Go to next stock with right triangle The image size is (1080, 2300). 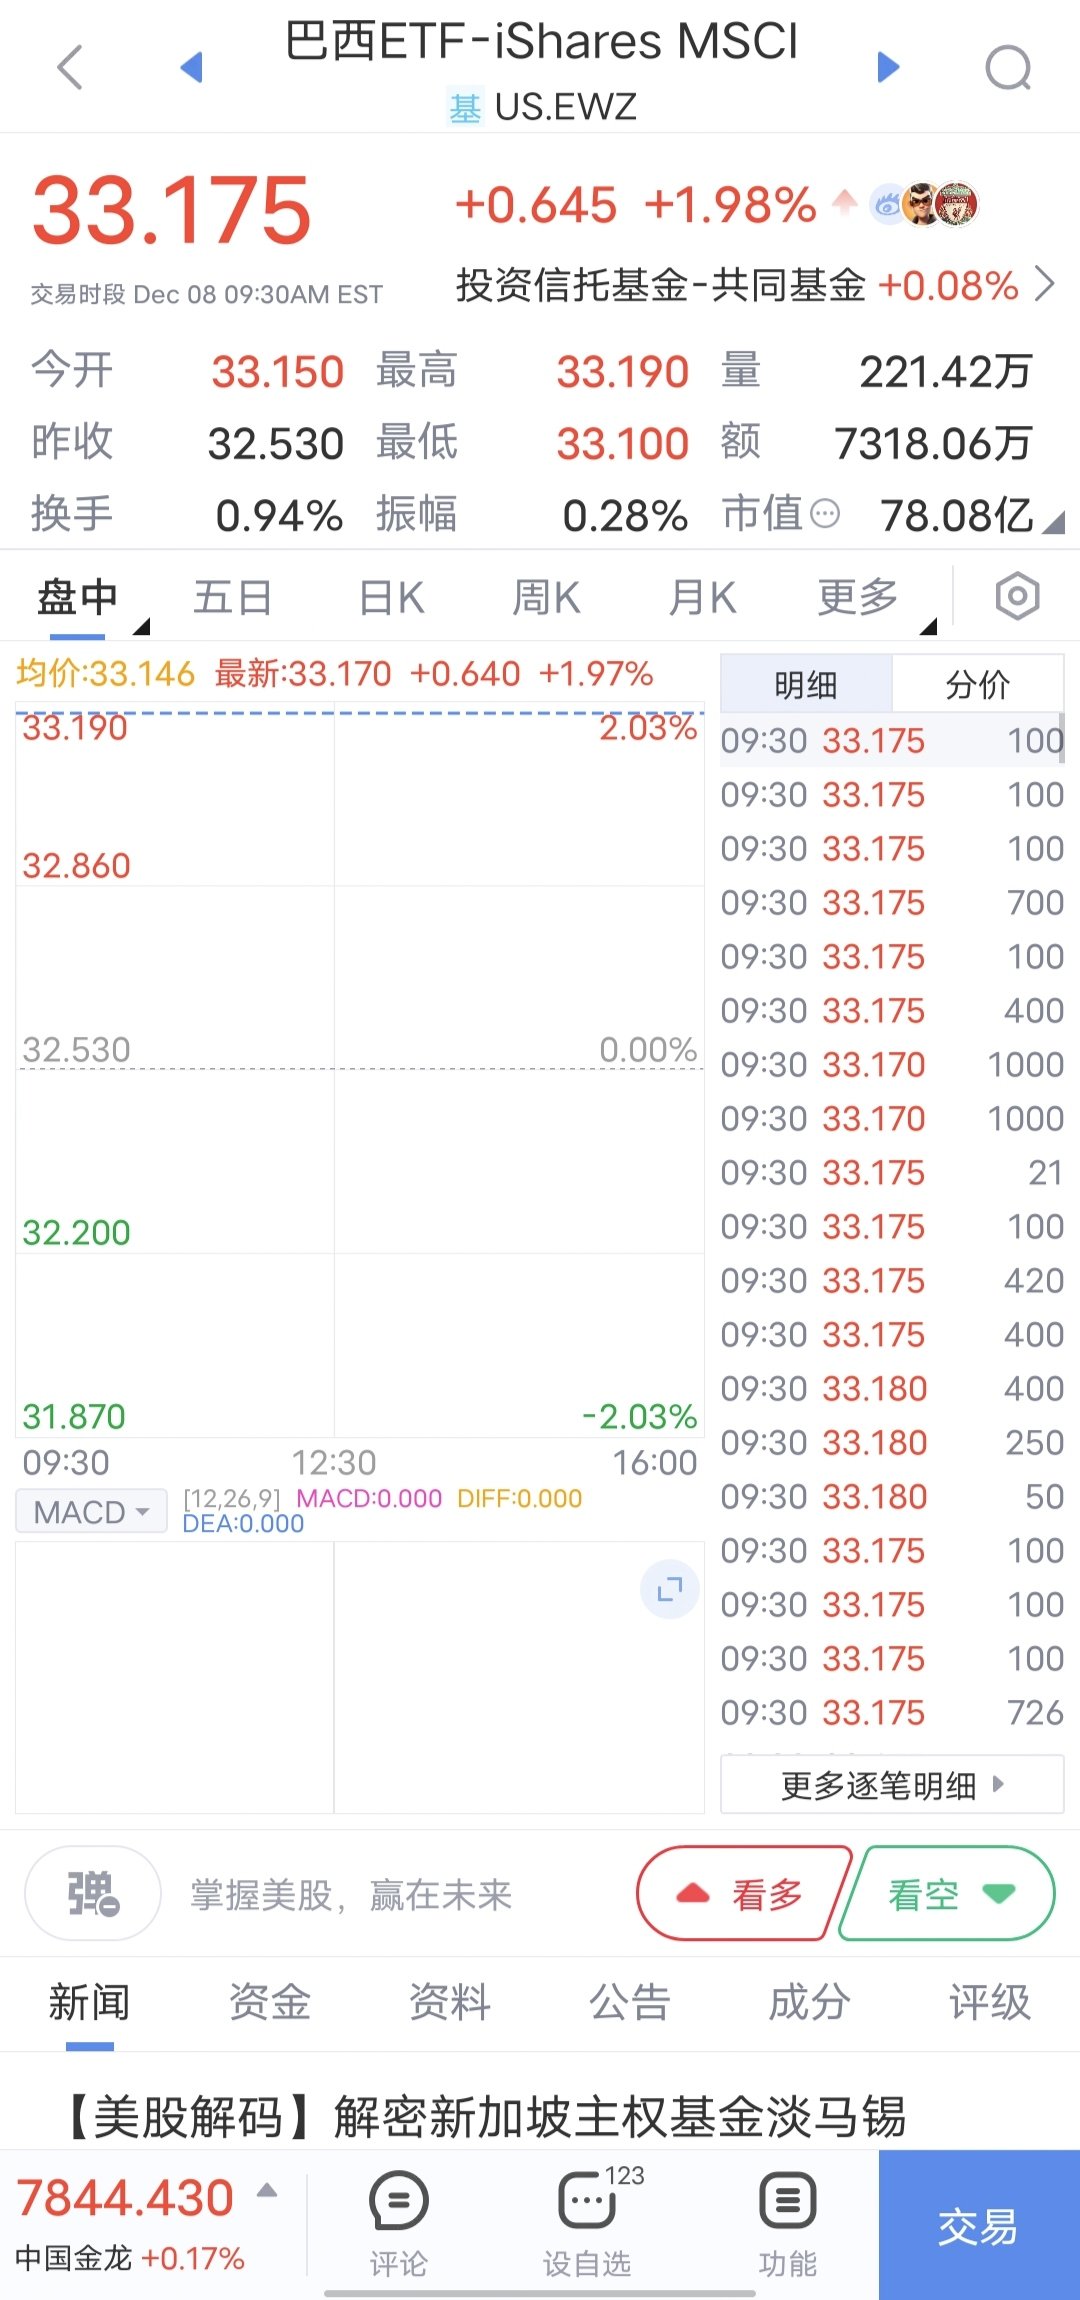pyautogui.click(x=888, y=67)
